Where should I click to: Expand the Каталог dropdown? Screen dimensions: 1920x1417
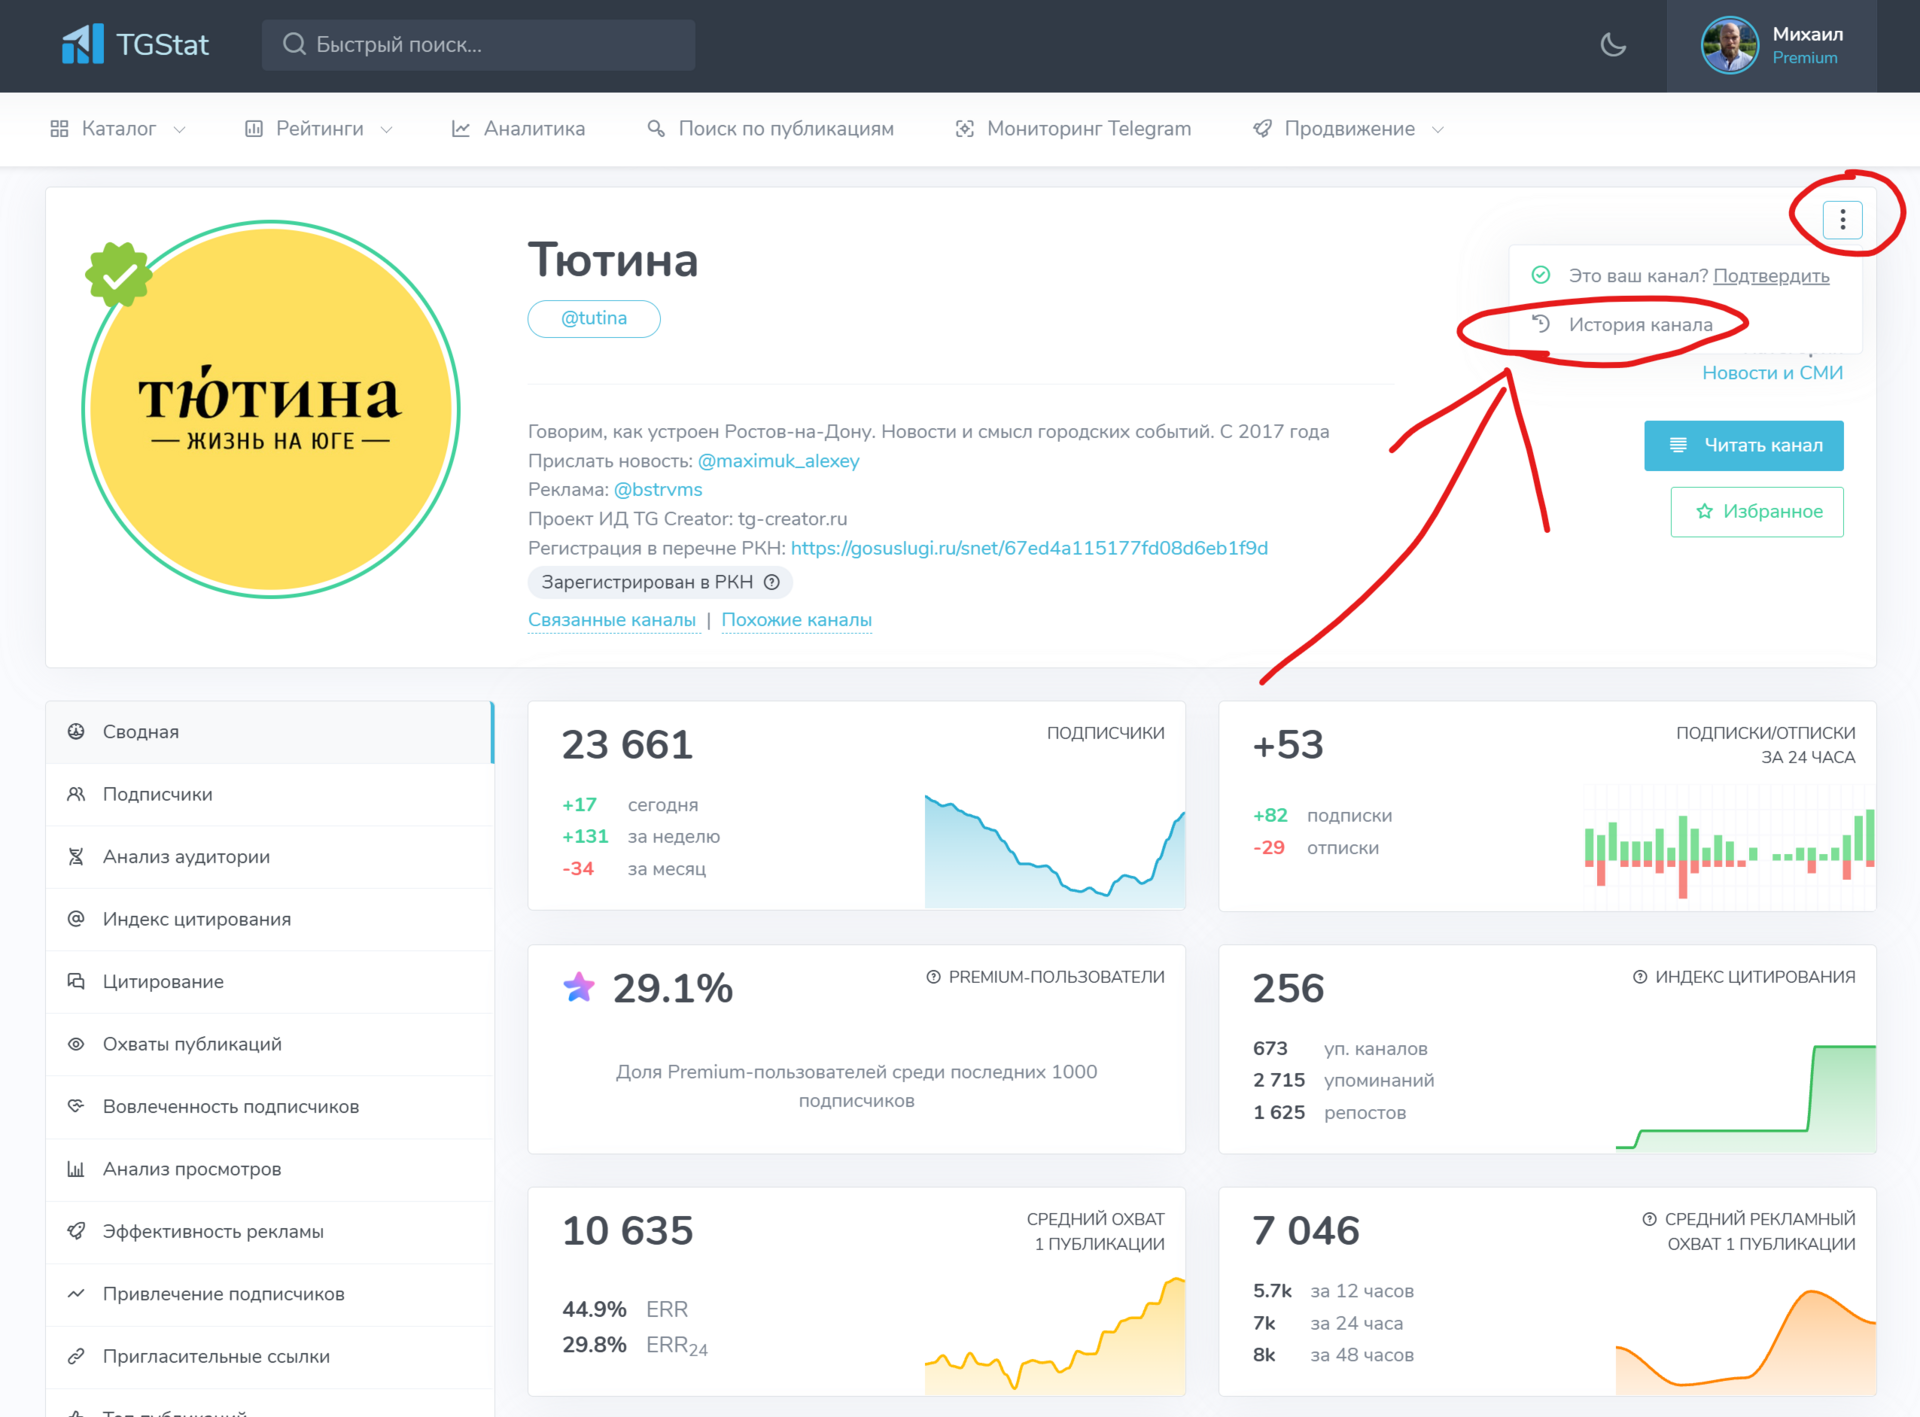(118, 129)
